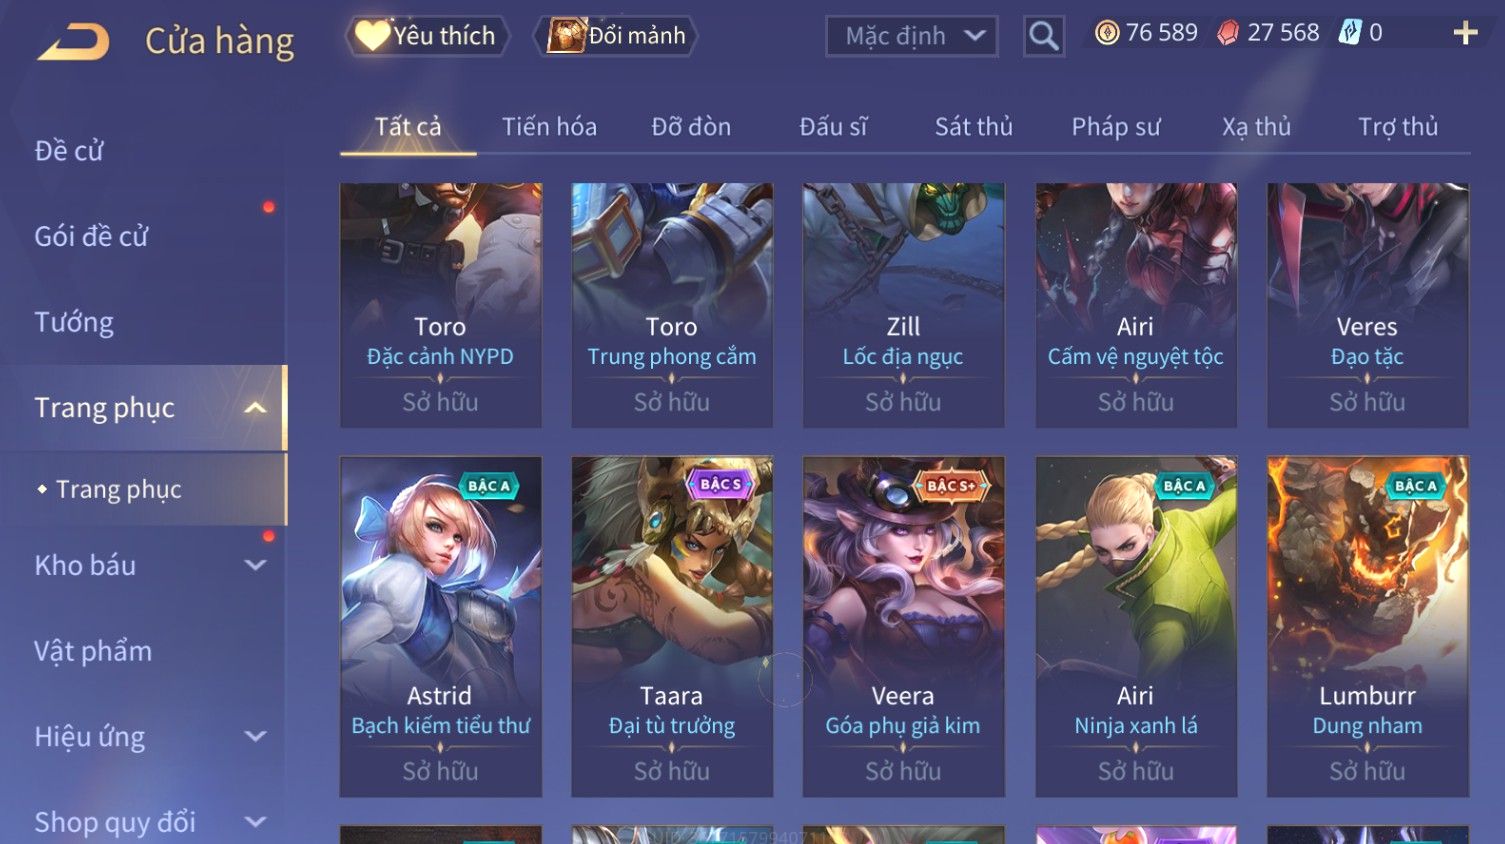This screenshot has height=844, width=1505.
Task: Switch to the Pháp sư tab
Action: click(x=1116, y=127)
